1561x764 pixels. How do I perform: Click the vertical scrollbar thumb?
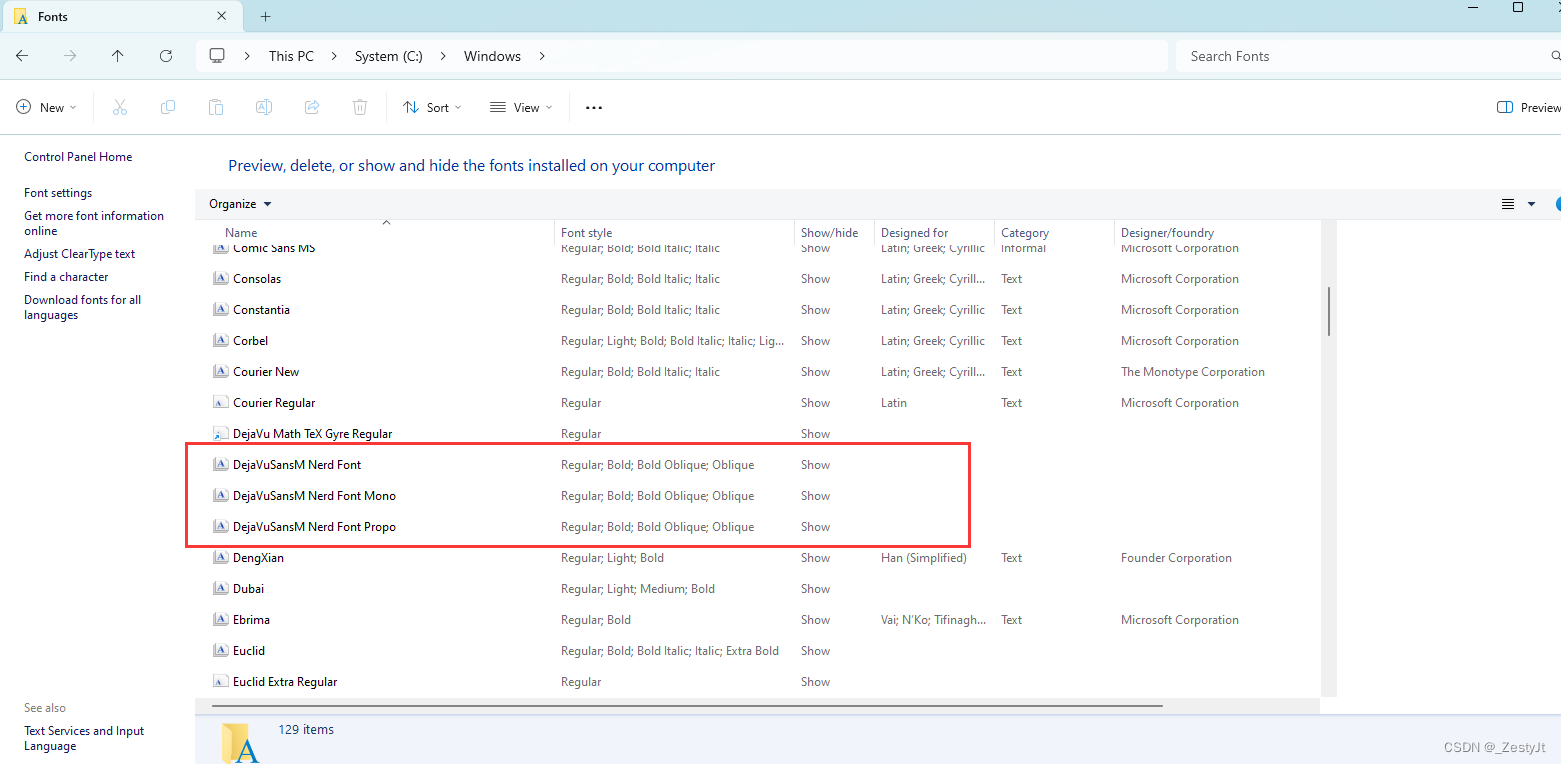[1328, 311]
